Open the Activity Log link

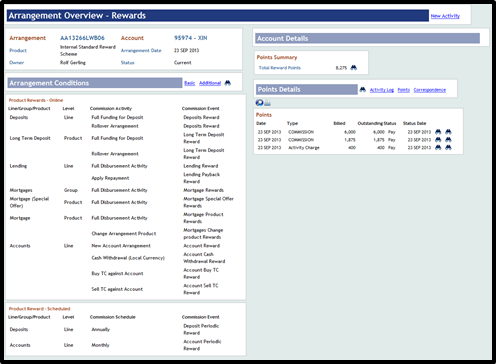coord(382,90)
